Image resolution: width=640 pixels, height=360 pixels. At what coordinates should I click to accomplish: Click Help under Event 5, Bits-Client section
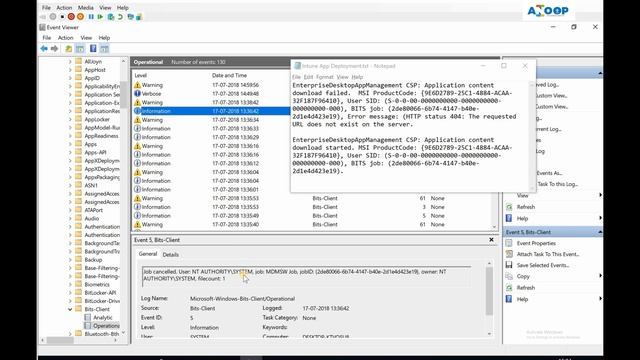pos(522,299)
